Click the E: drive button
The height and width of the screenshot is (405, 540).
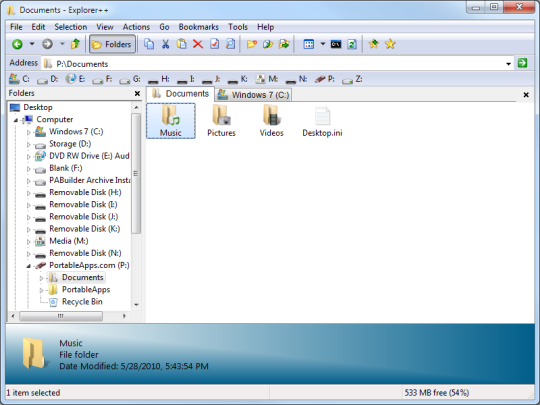[x=75, y=79]
